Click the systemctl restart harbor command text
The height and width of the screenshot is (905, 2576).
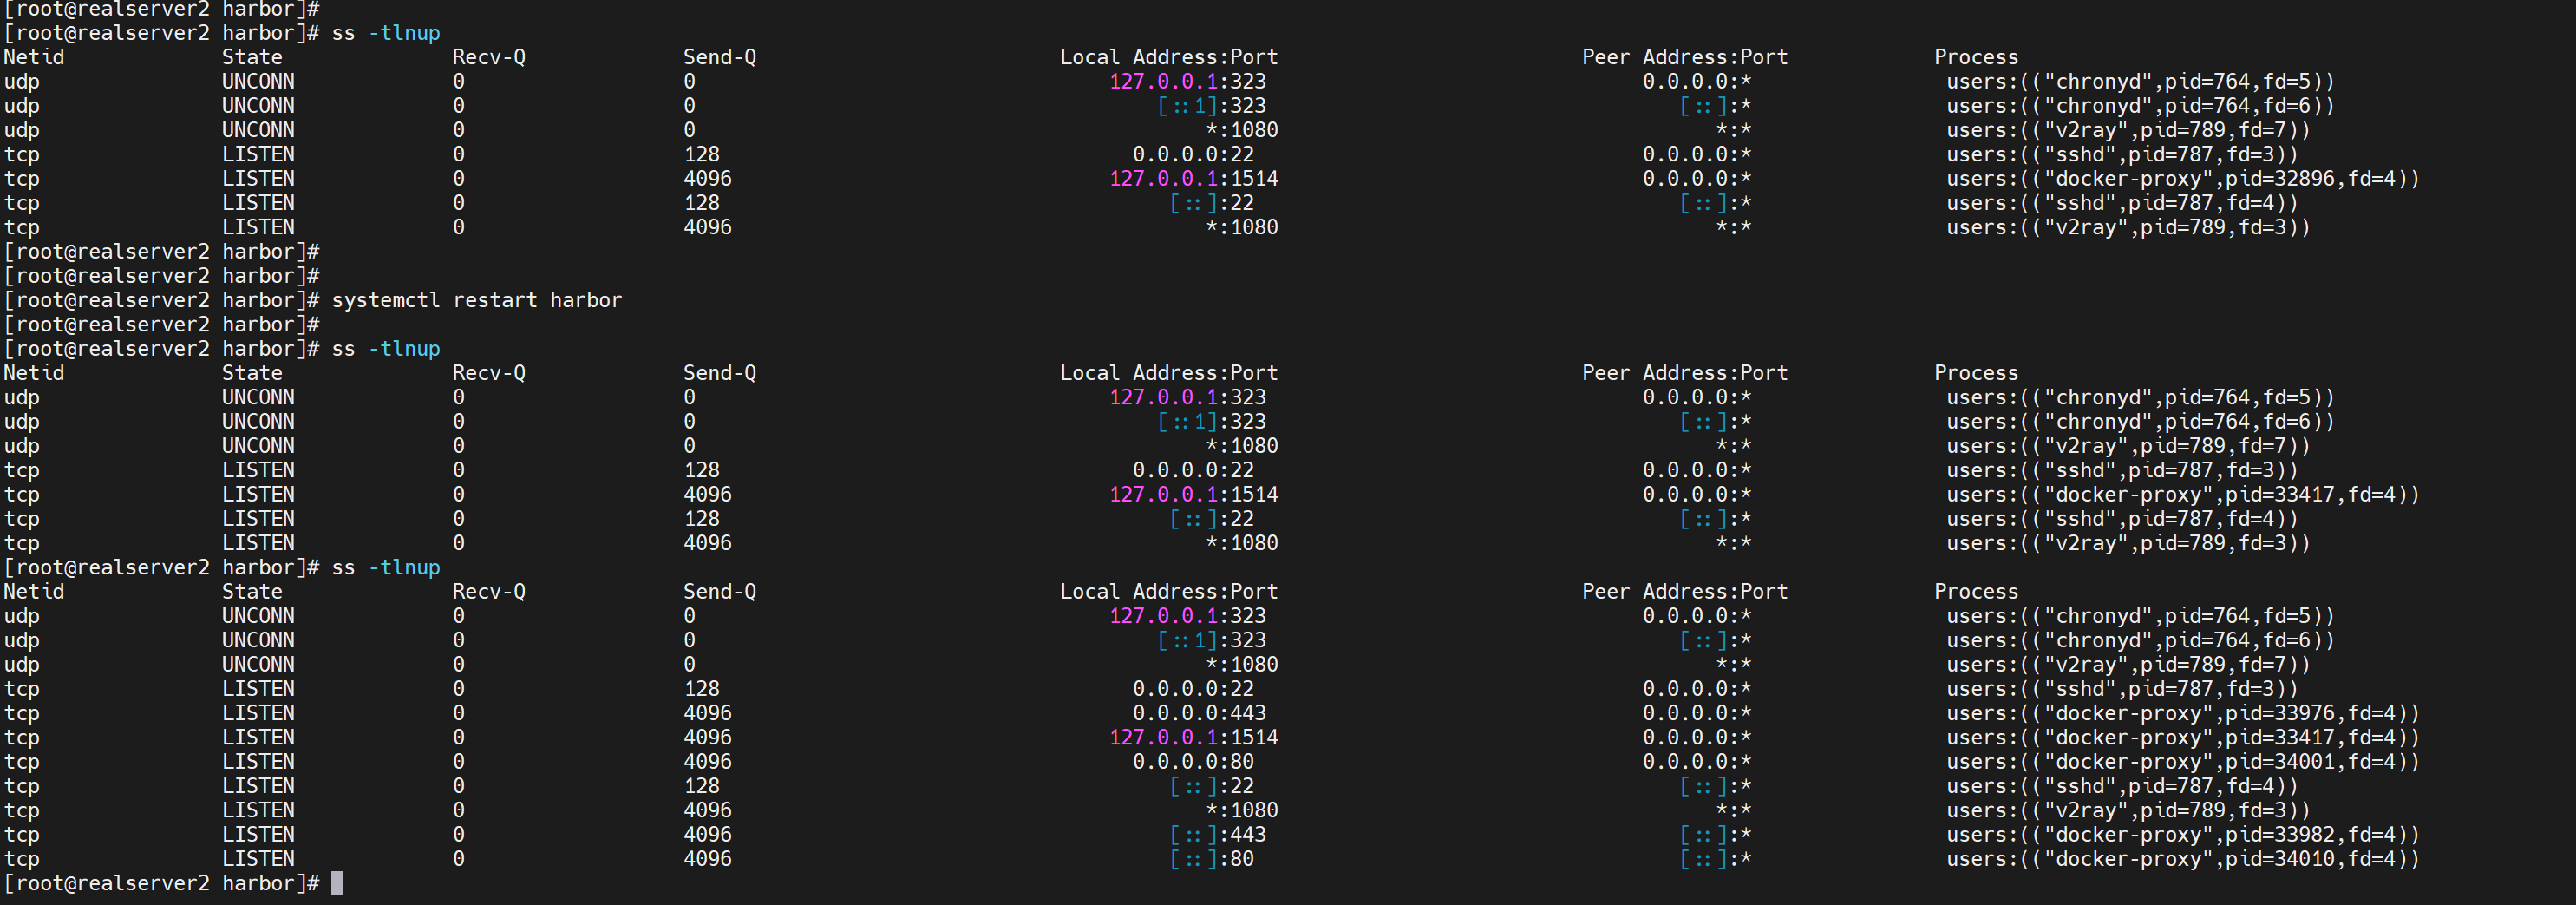476,300
